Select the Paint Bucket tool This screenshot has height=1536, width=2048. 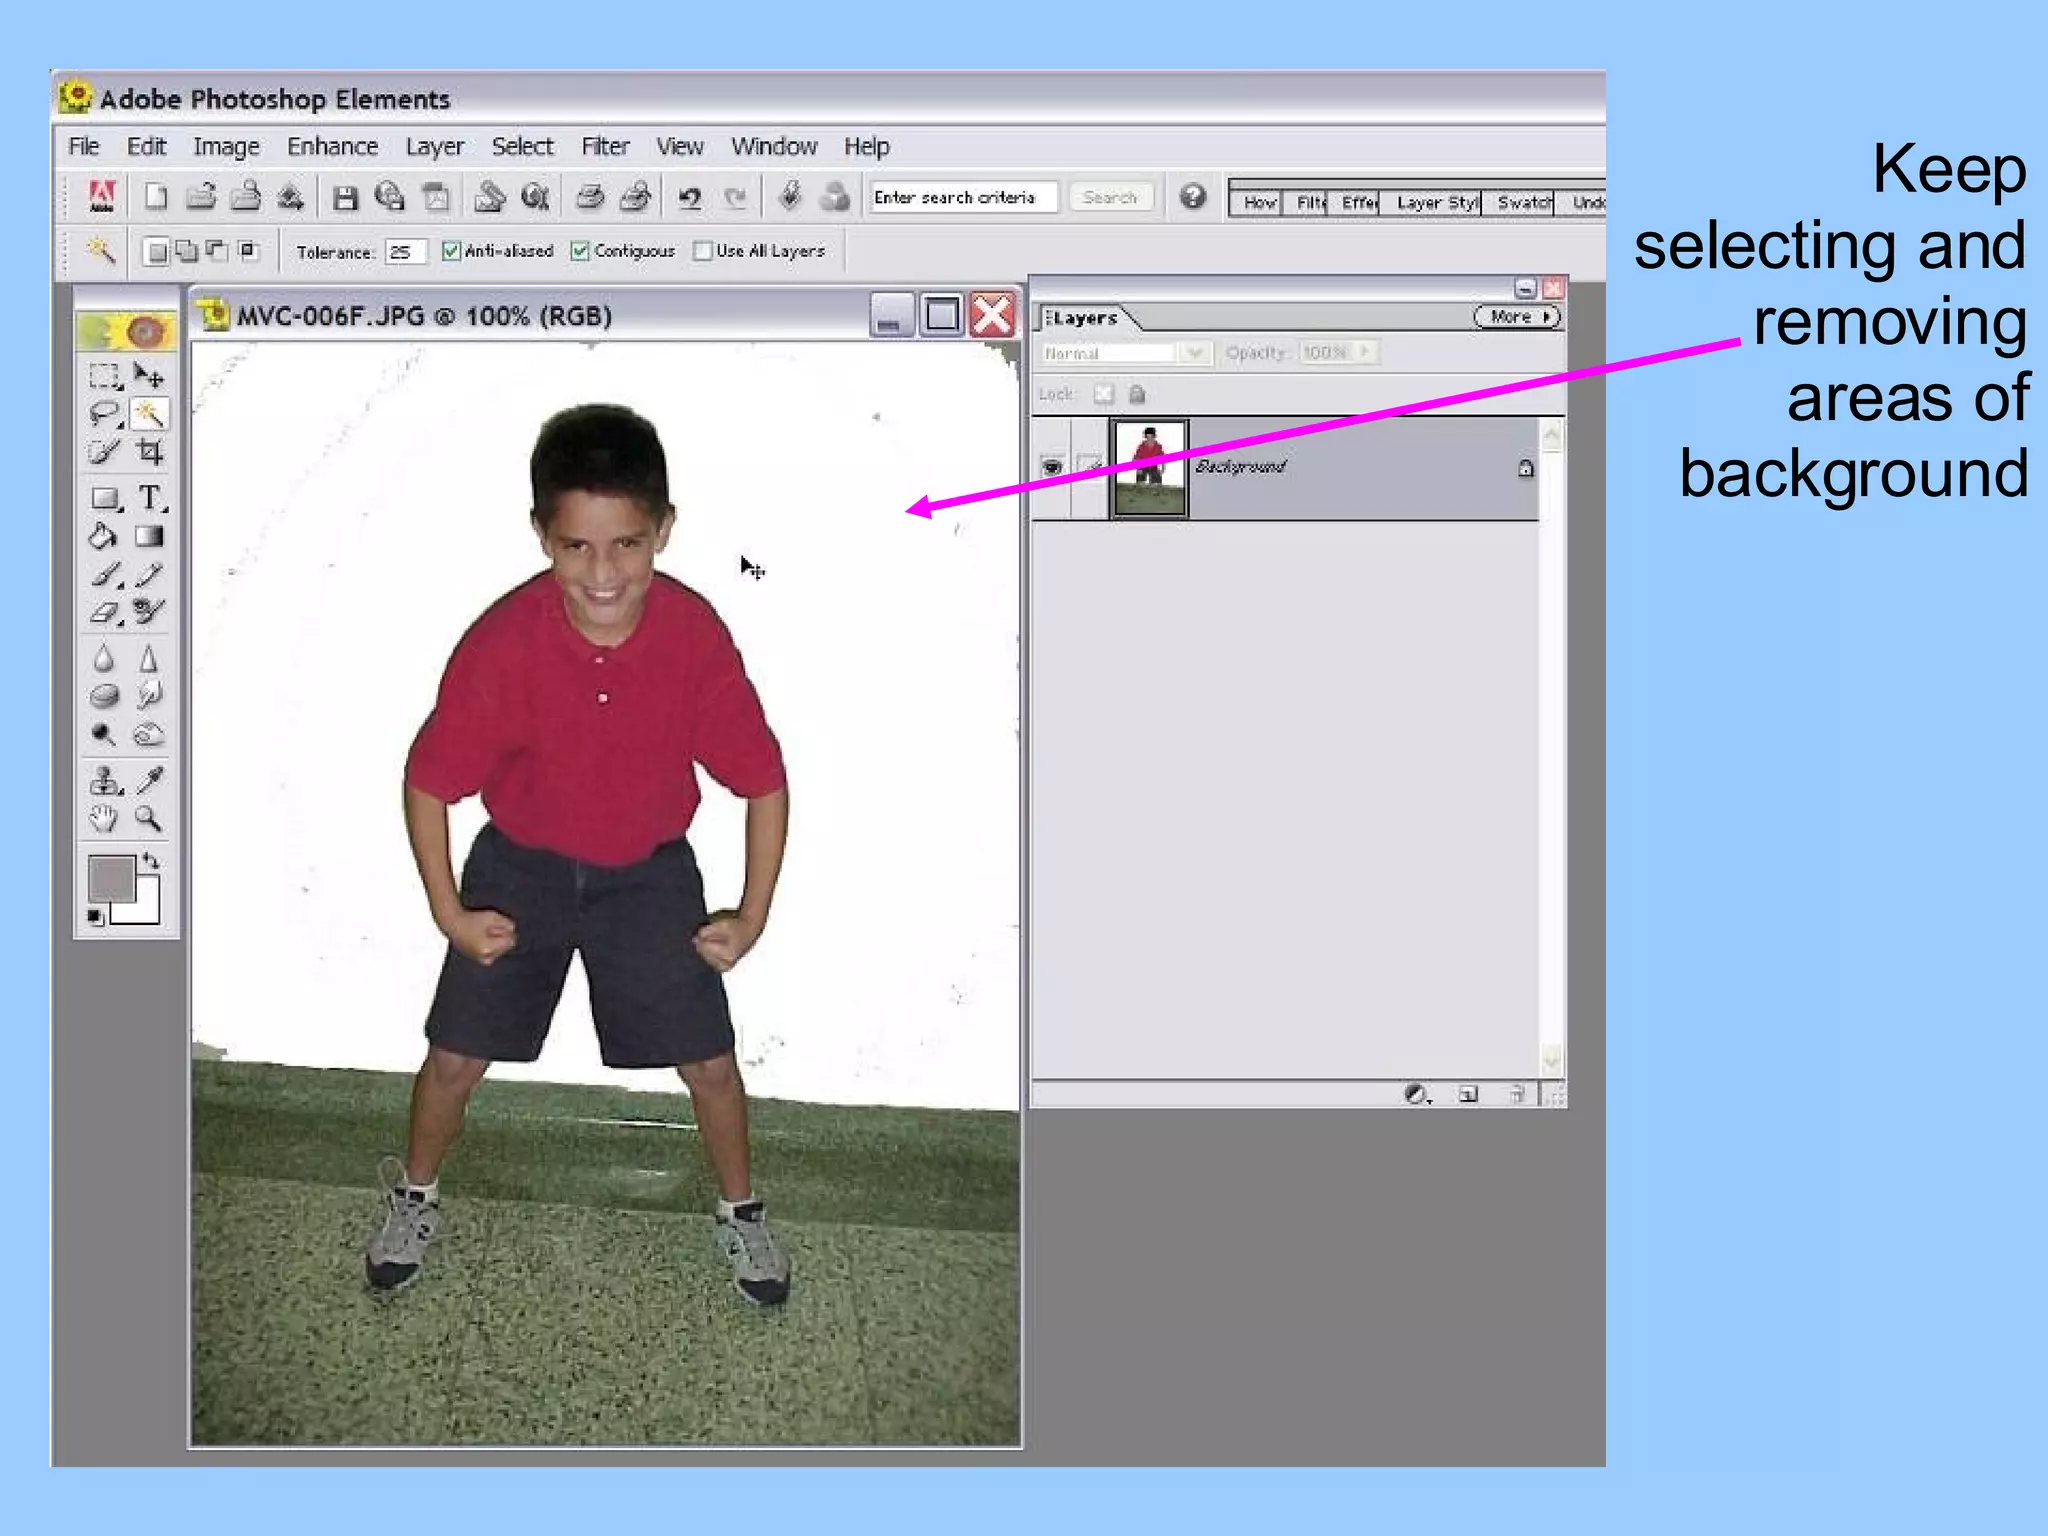click(x=104, y=537)
